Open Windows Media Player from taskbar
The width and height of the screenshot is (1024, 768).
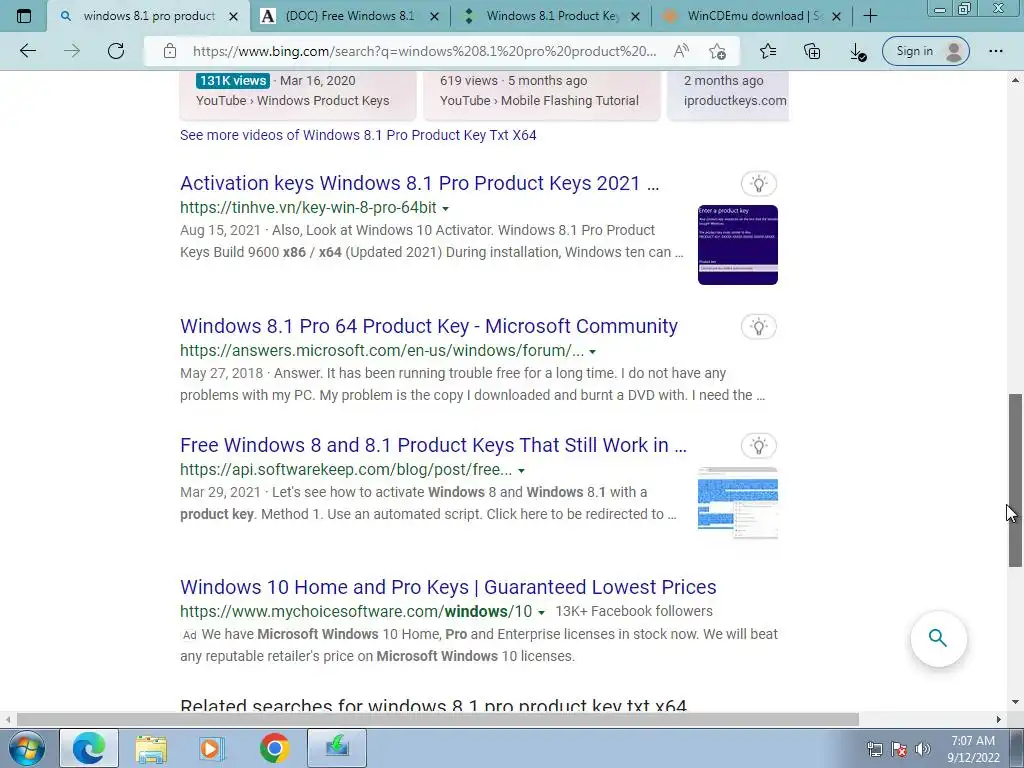pyautogui.click(x=212, y=748)
